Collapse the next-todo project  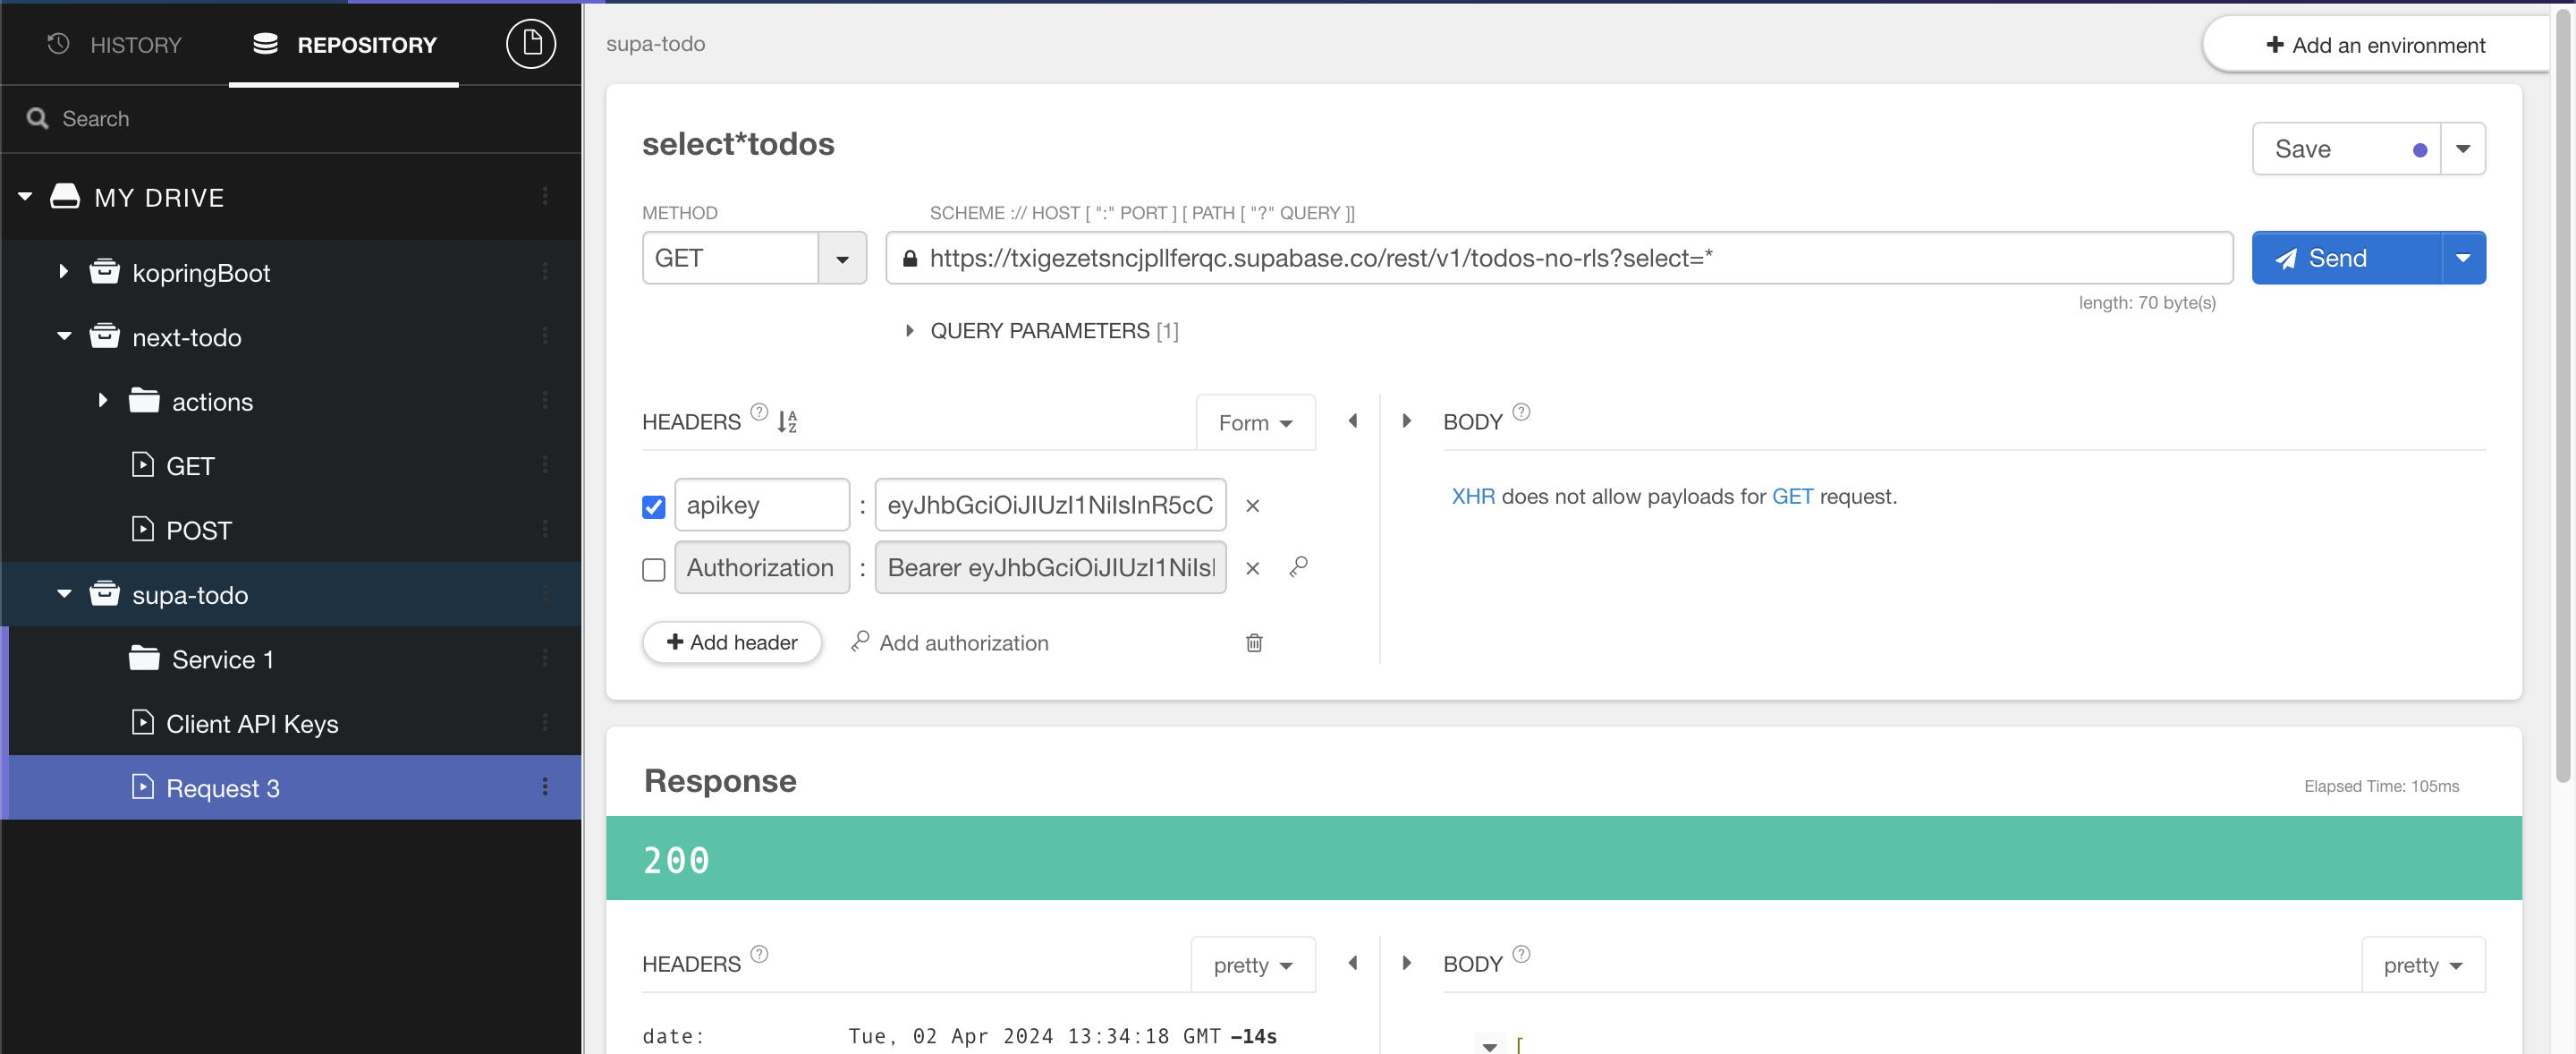[64, 337]
